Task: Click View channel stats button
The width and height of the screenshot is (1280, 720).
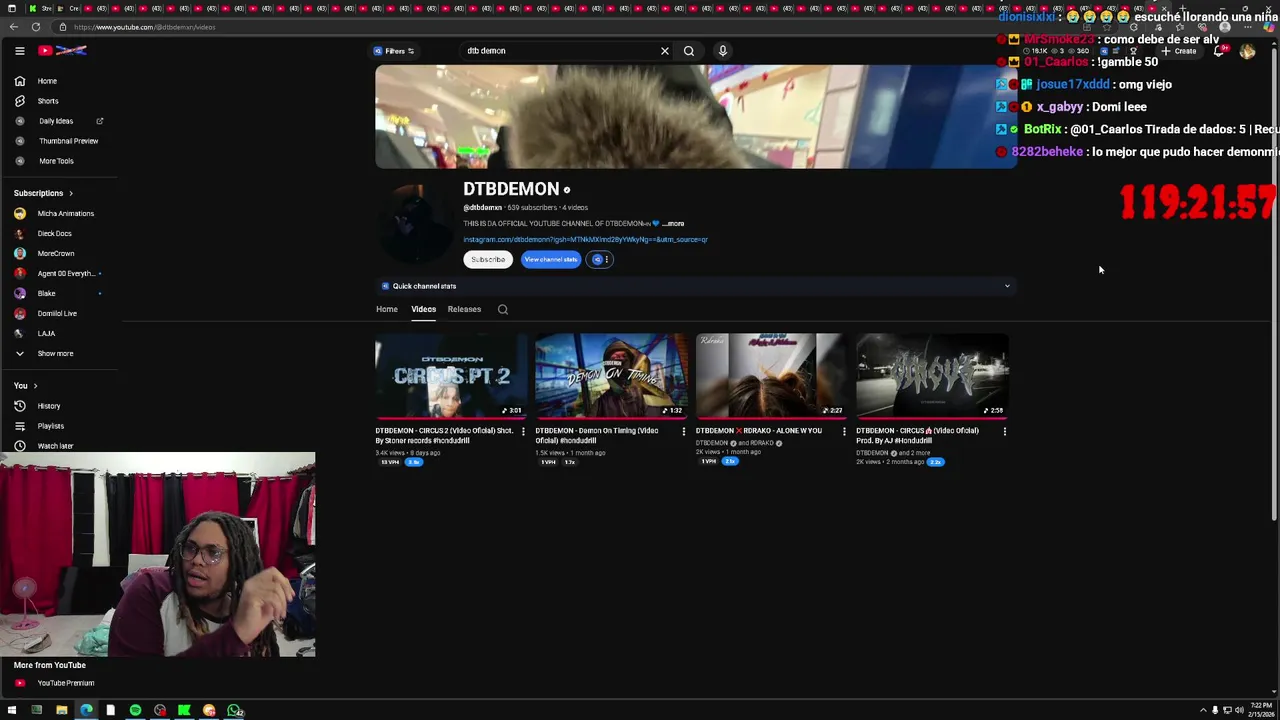Action: pyautogui.click(x=550, y=260)
